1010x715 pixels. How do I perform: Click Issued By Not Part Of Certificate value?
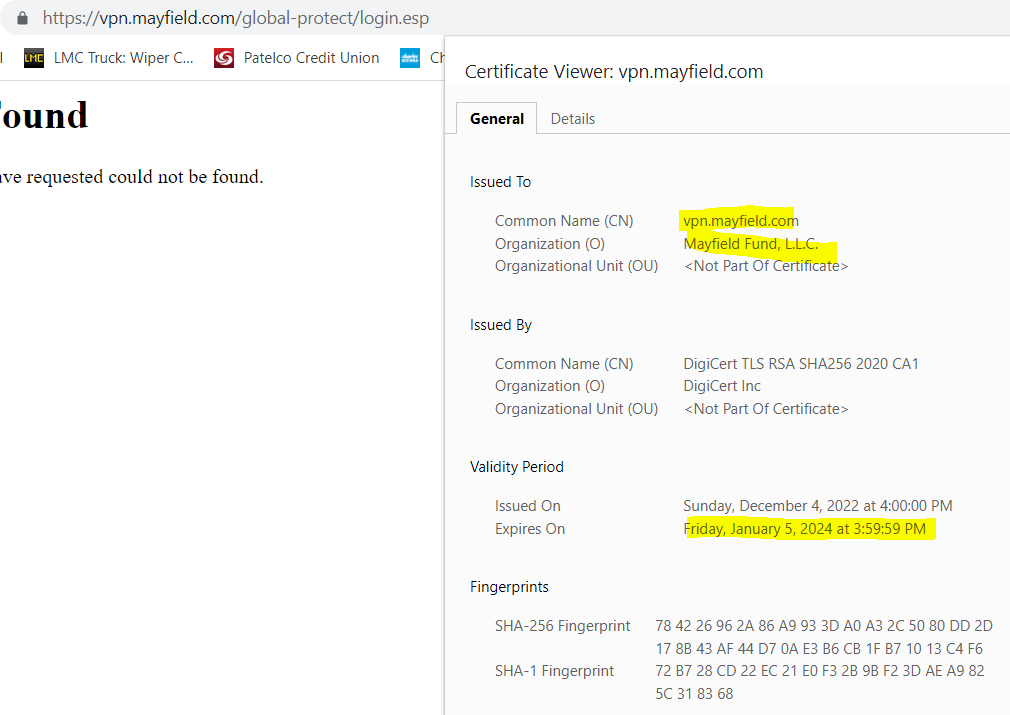pyautogui.click(x=765, y=409)
